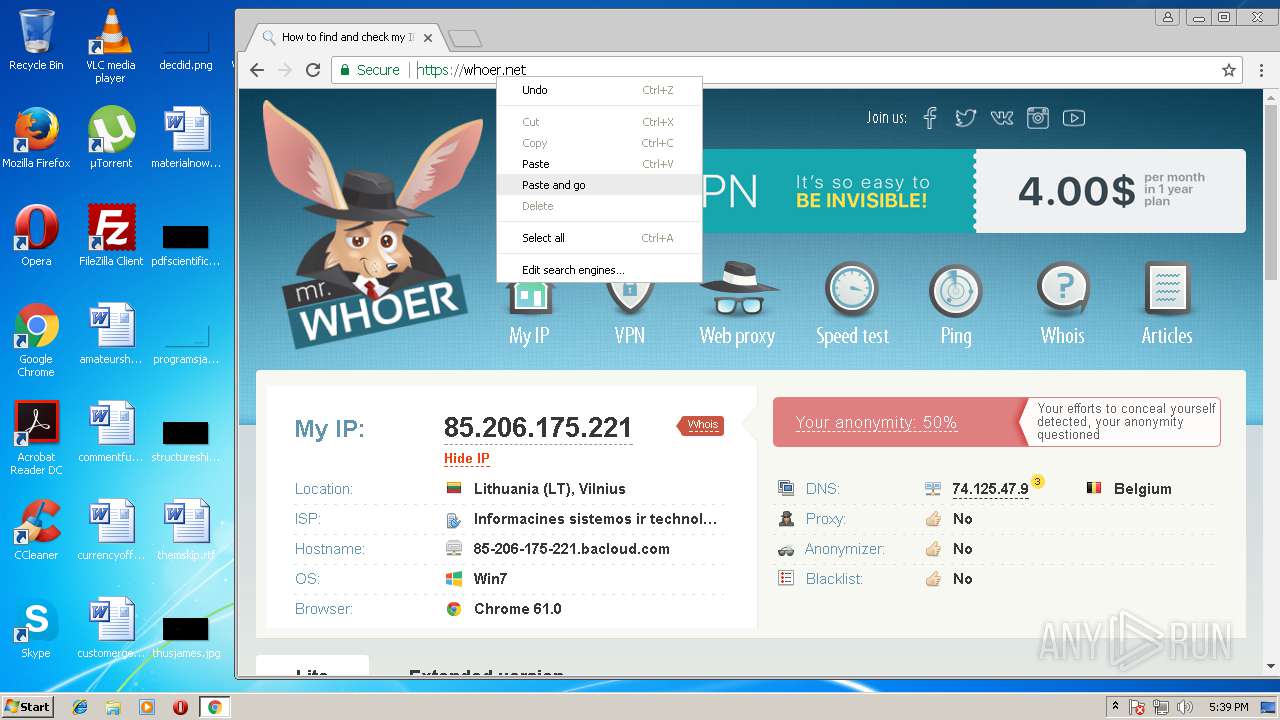1280x720 pixels.
Task: Click the 4.00$ per month offer
Action: point(1110,190)
